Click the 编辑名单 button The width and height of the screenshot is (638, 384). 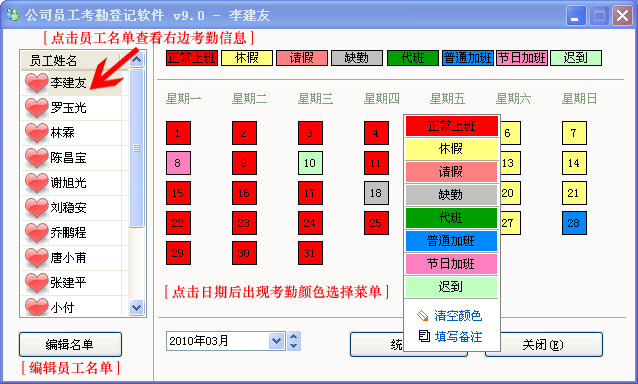(x=70, y=345)
